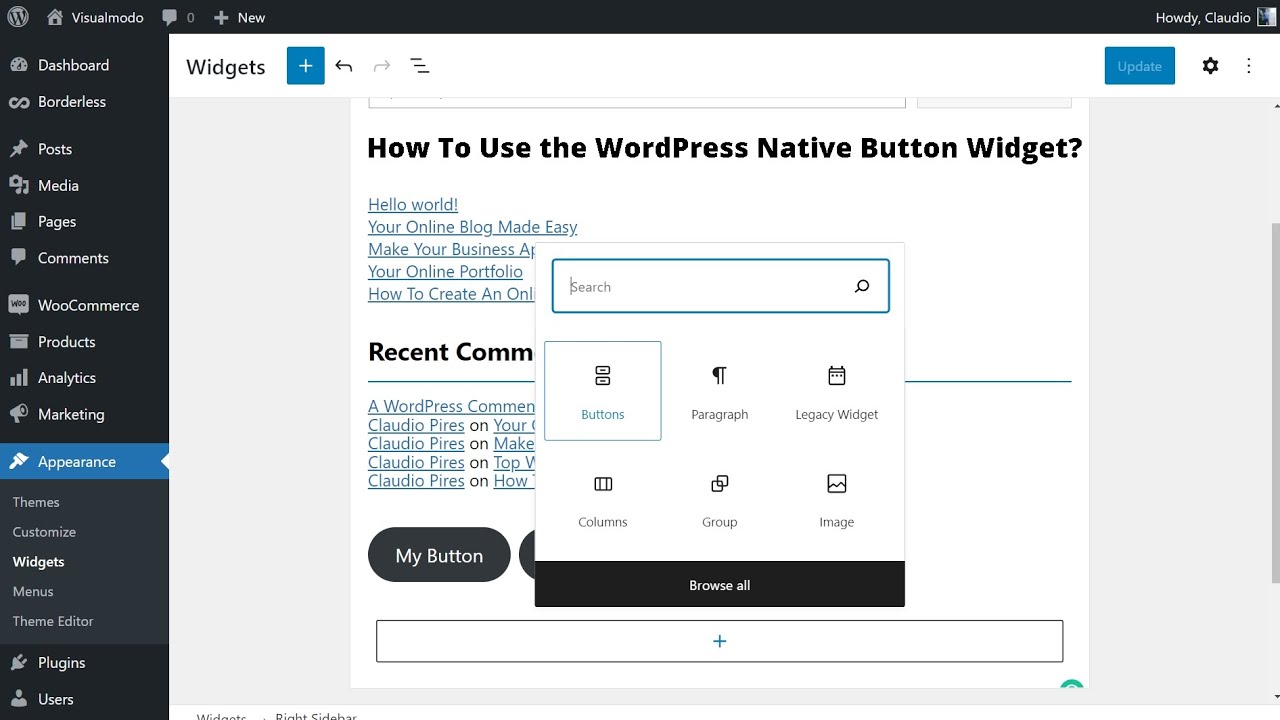Open the Howdy, Claudio account menu
Viewport: 1280px width, 720px height.
[x=1215, y=17]
